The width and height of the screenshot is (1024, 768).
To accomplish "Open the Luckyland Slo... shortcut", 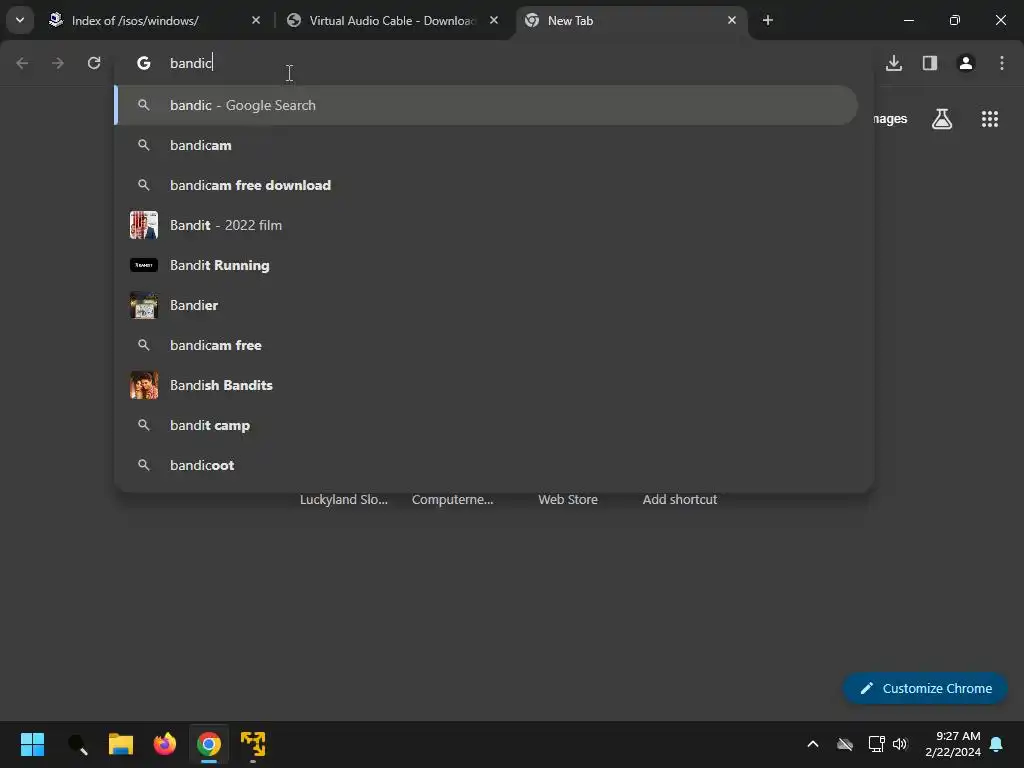I will (x=344, y=500).
